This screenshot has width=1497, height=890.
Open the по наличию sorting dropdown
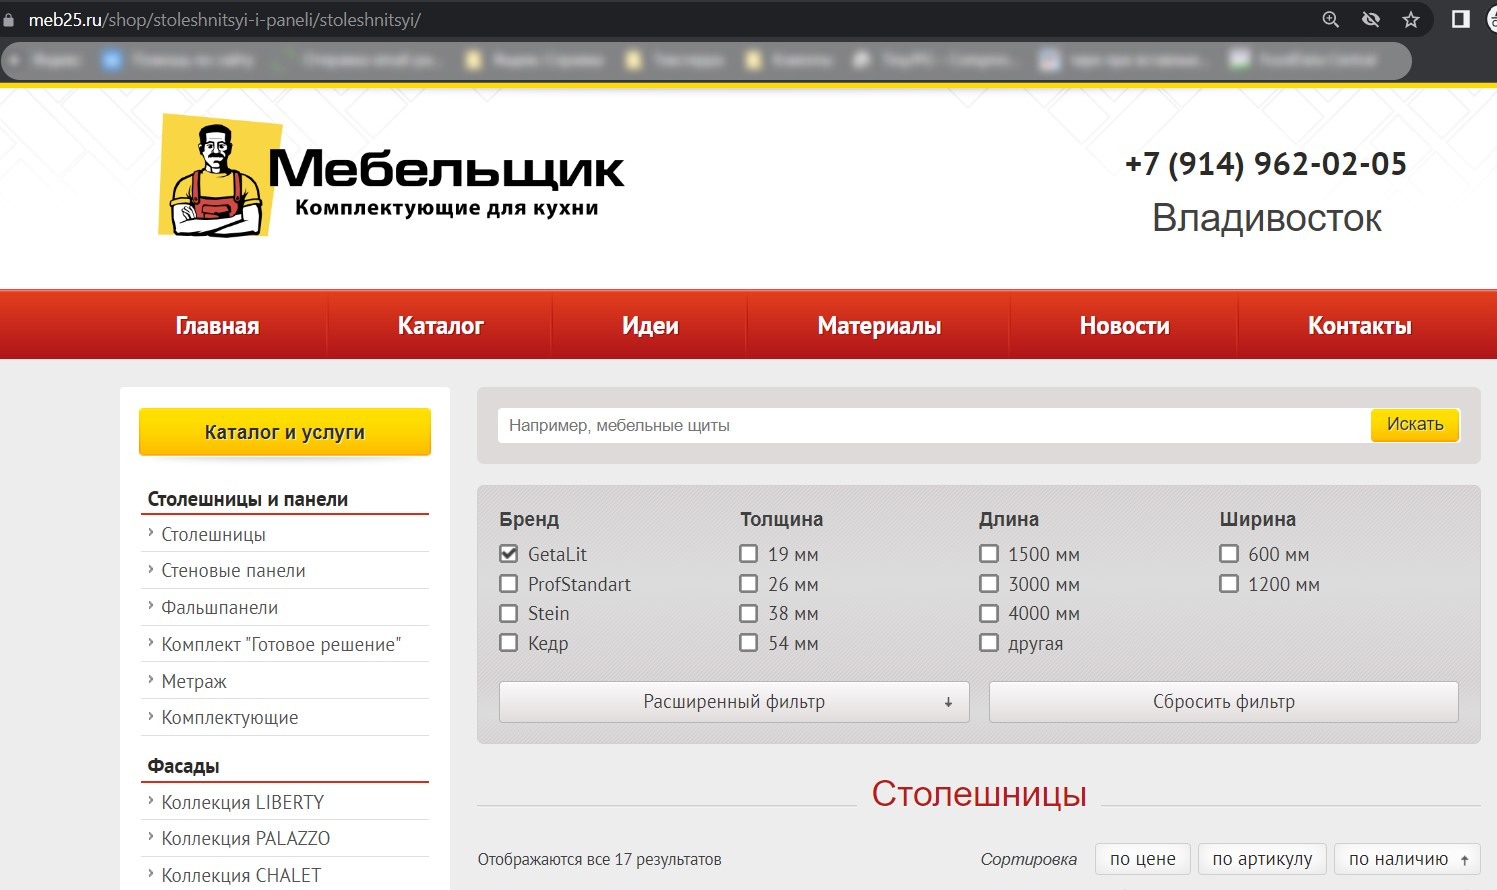1404,858
